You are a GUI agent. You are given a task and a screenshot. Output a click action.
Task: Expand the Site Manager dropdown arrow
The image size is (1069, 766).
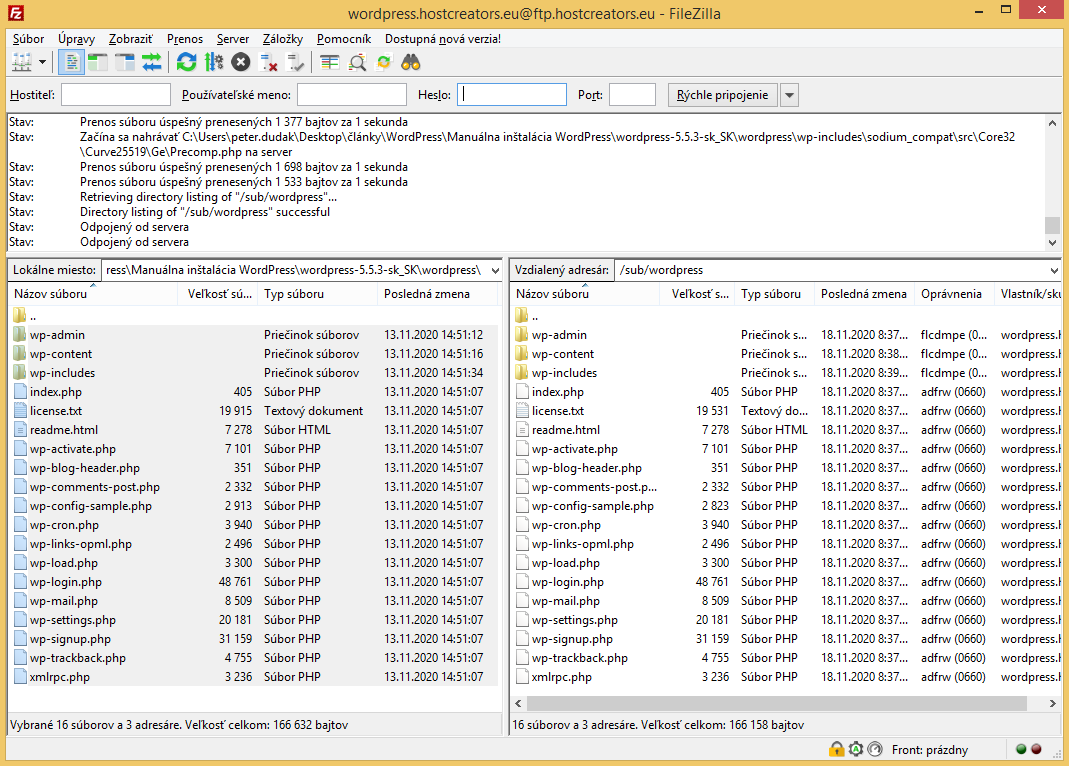coord(42,63)
